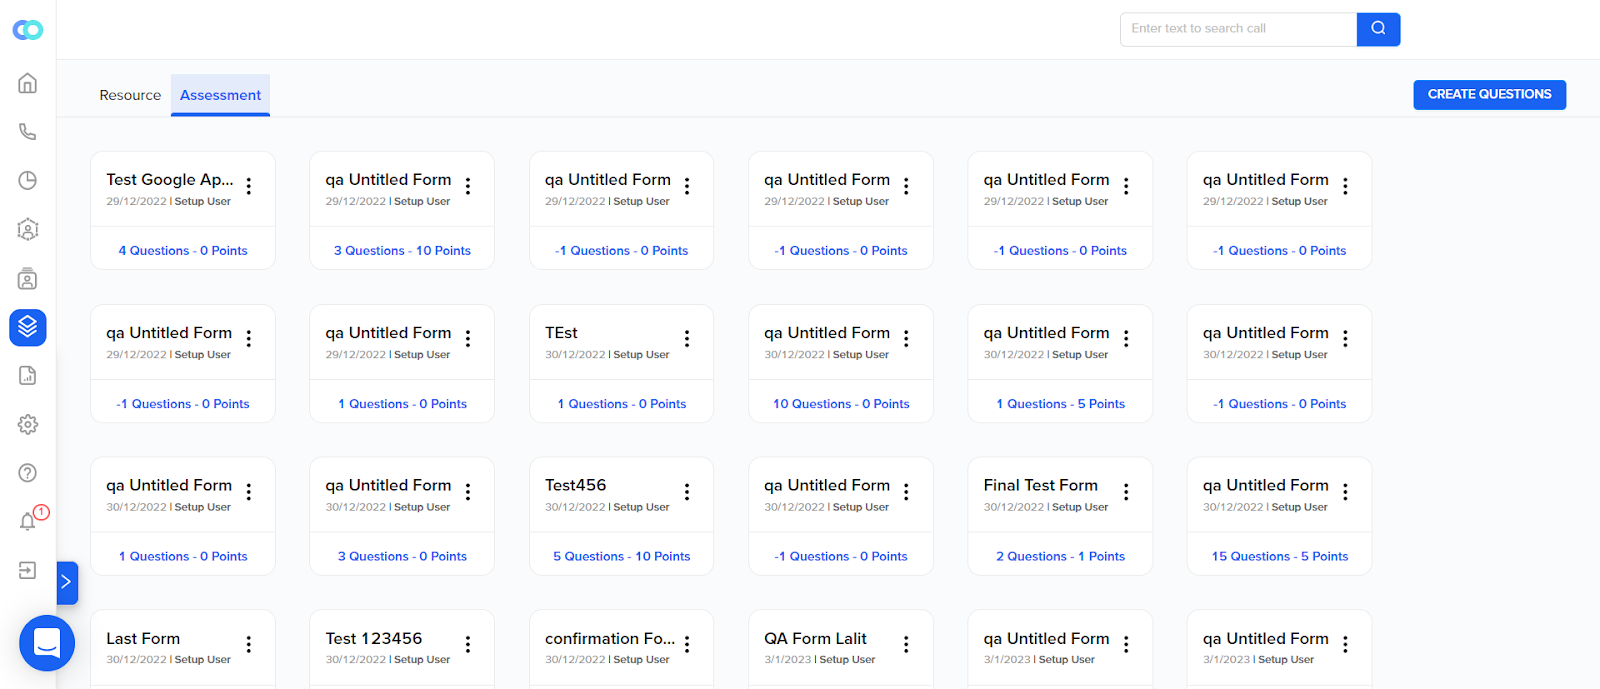The height and width of the screenshot is (689, 1600).
Task: Switch to the Resource tab
Action: coord(130,95)
